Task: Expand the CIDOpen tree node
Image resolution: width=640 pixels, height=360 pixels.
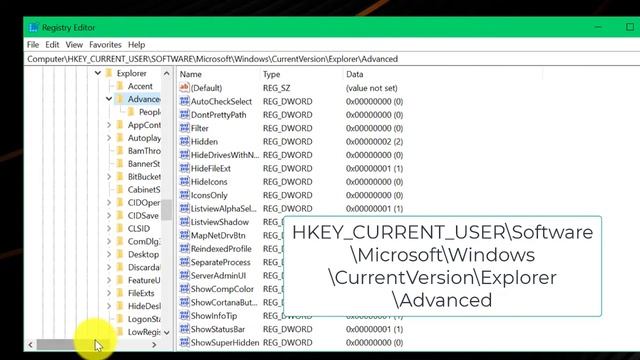Action: [x=109, y=202]
